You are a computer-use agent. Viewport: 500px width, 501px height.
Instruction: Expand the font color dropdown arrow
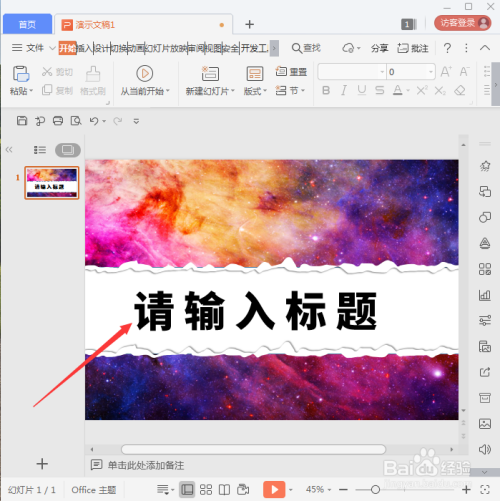408,91
